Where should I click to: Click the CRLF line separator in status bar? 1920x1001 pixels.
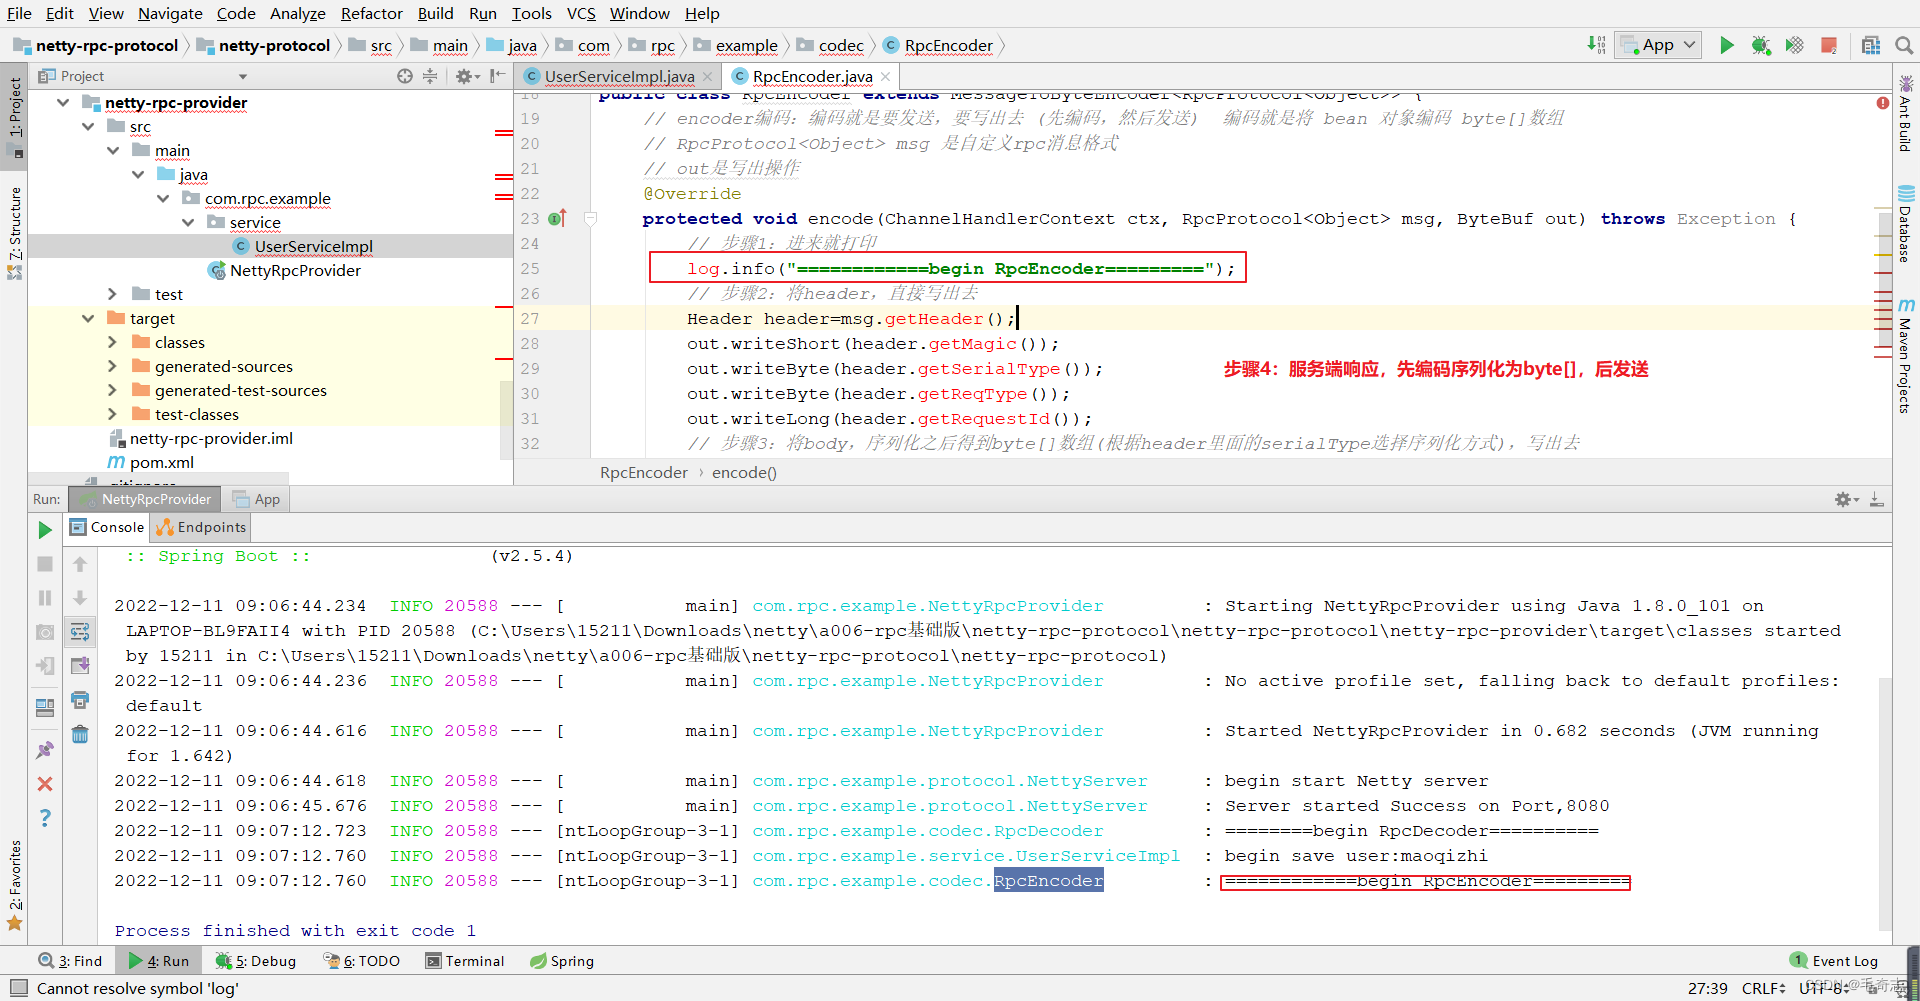point(1763,988)
